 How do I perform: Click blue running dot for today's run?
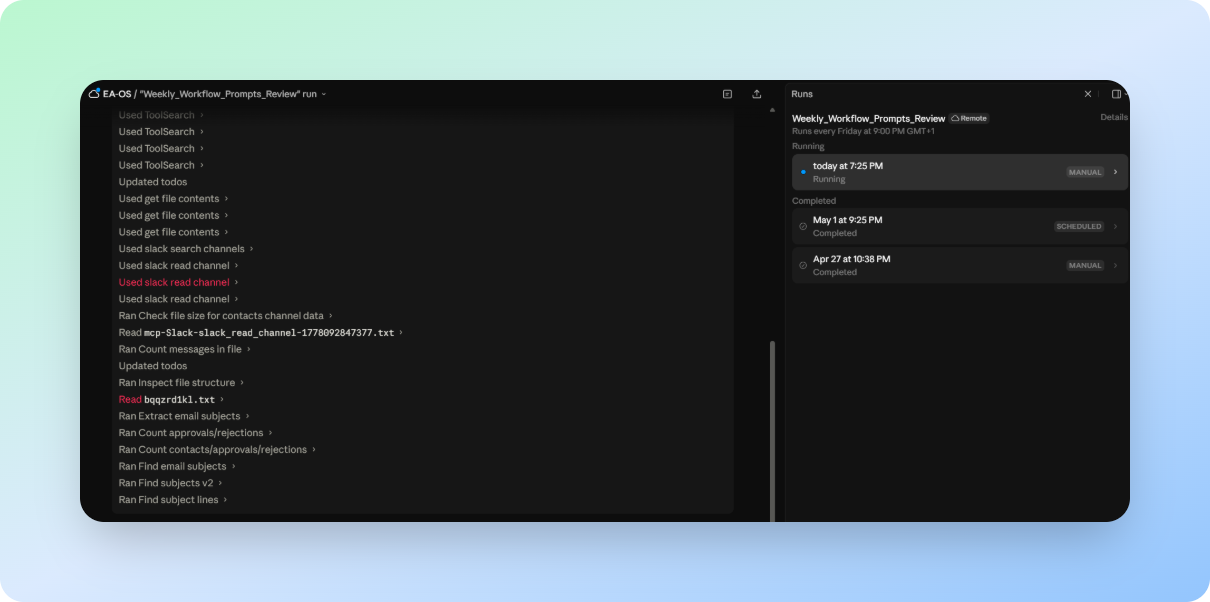pos(803,172)
